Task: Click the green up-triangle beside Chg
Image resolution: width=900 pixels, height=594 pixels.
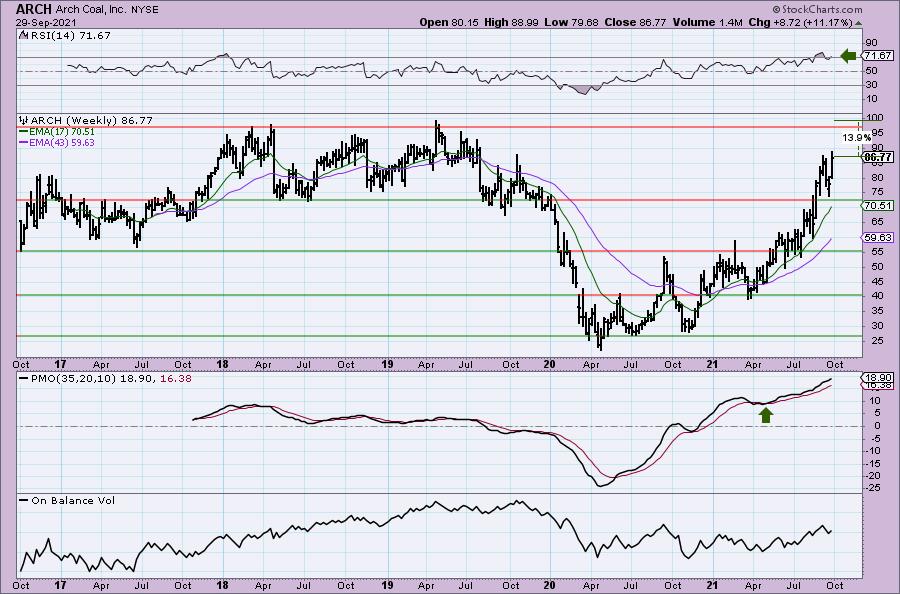Action: 858,23
